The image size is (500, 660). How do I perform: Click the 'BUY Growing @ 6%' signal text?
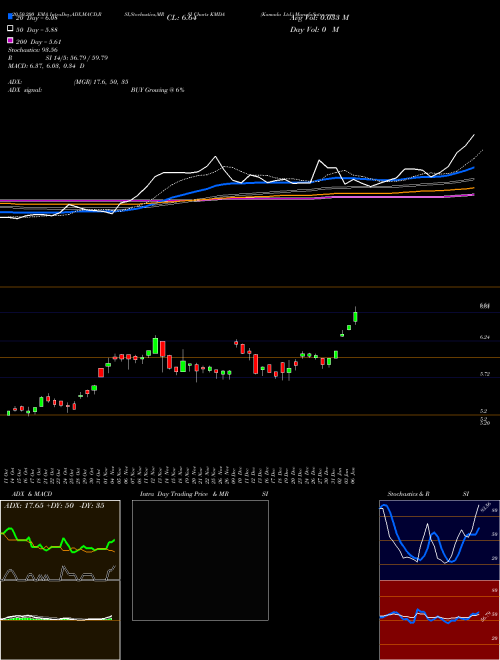click(157, 90)
